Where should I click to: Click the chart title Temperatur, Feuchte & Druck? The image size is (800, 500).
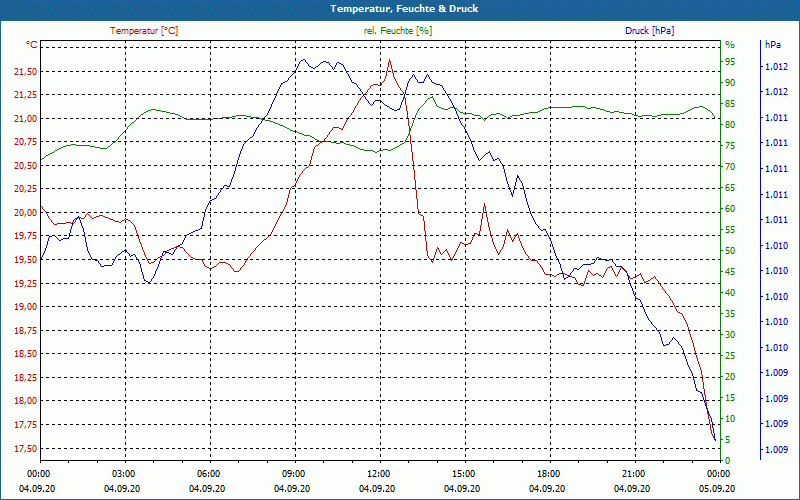click(404, 9)
